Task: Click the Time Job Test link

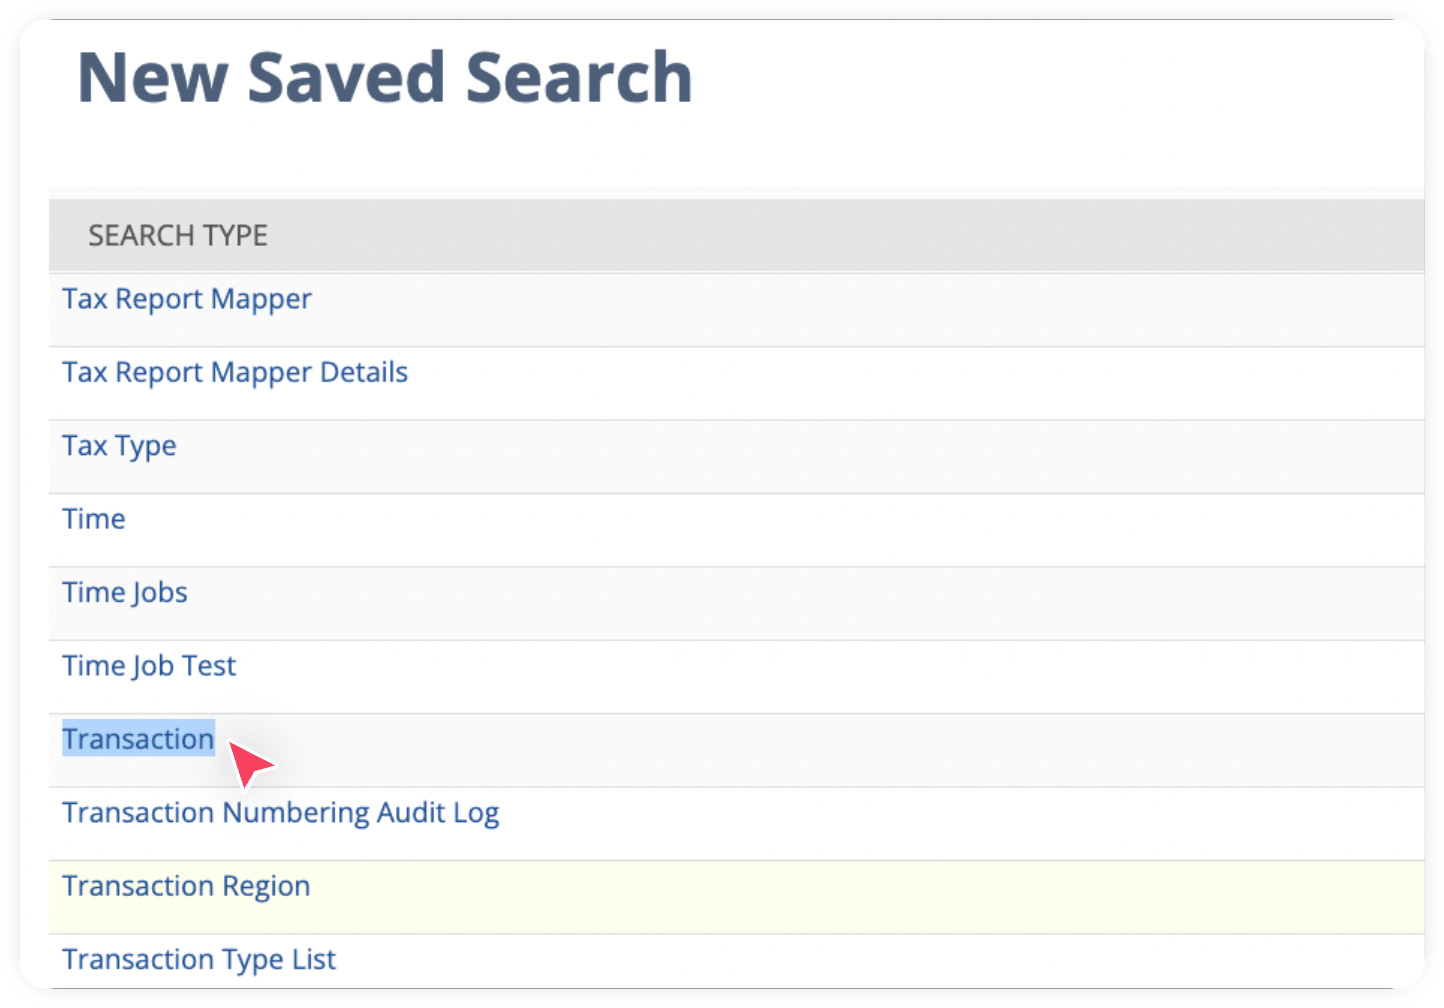Action: (x=148, y=665)
